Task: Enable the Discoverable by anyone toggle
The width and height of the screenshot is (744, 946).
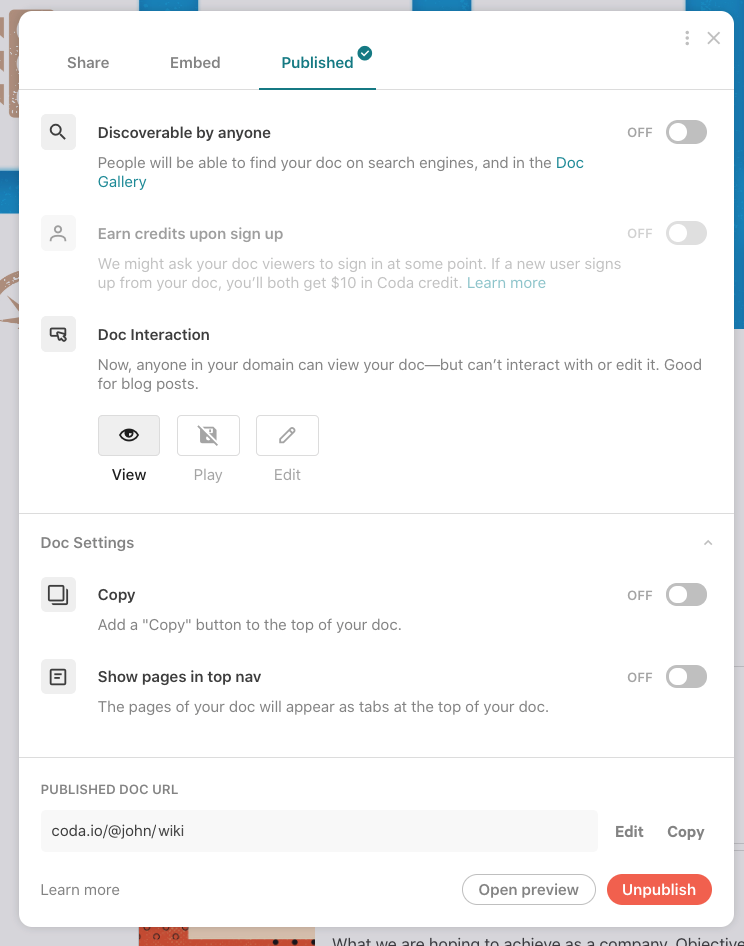Action: [x=686, y=132]
